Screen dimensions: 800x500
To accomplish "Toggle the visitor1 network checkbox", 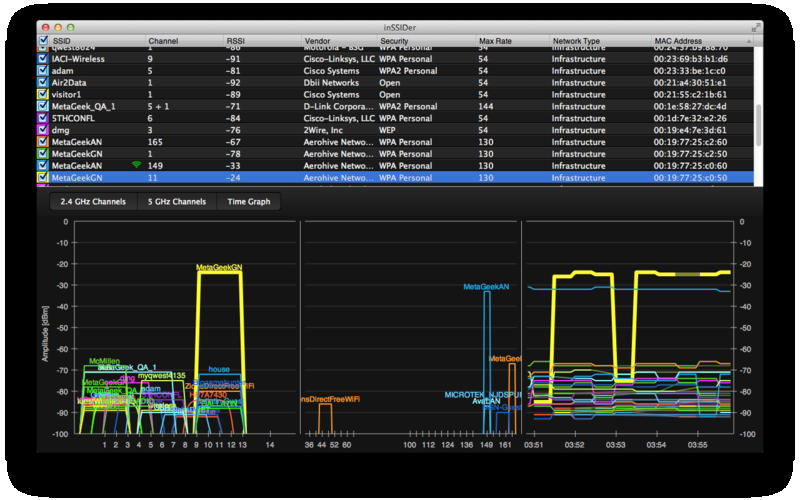I will point(43,94).
